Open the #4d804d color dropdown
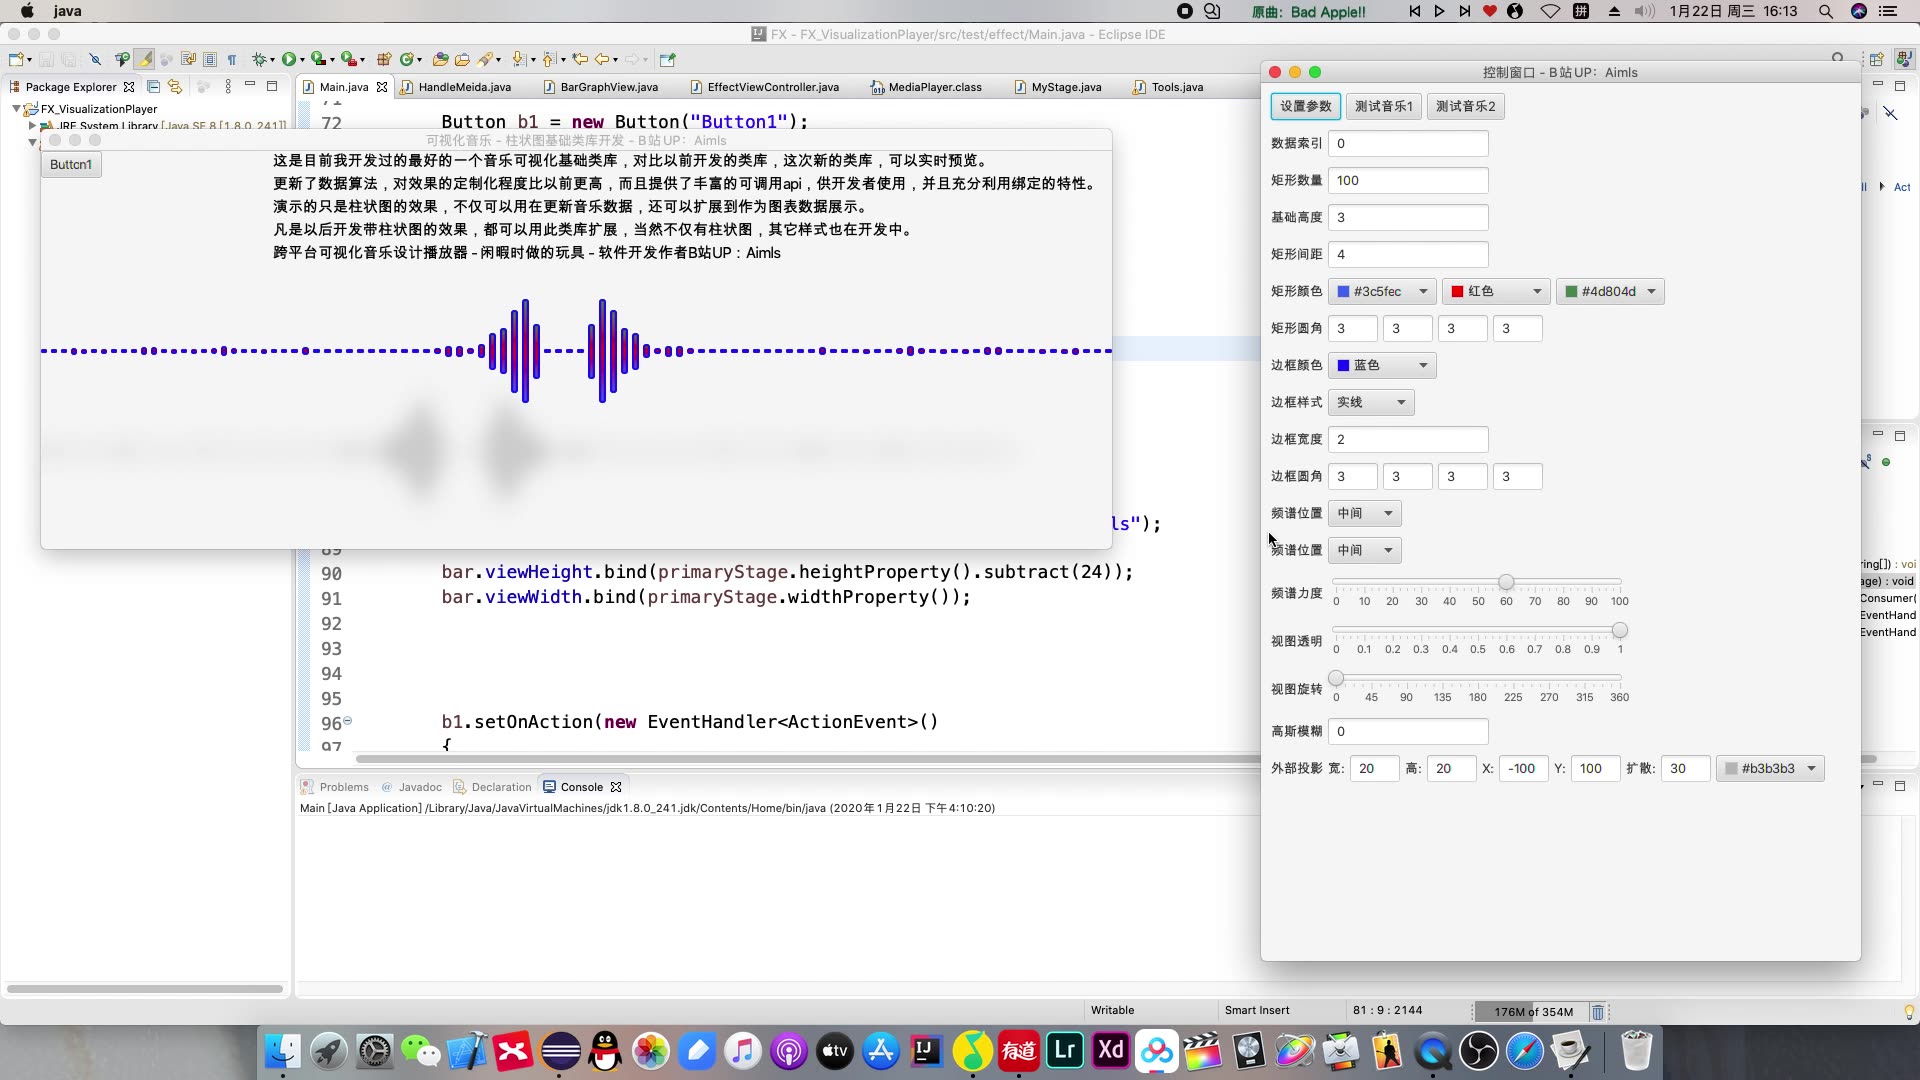Image resolution: width=1920 pixels, height=1080 pixels. click(x=1610, y=291)
